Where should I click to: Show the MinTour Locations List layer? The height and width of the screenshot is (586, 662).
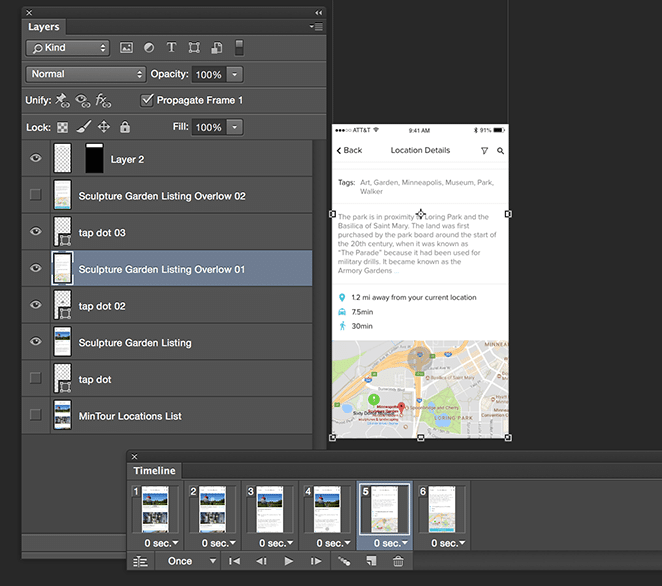(x=36, y=416)
